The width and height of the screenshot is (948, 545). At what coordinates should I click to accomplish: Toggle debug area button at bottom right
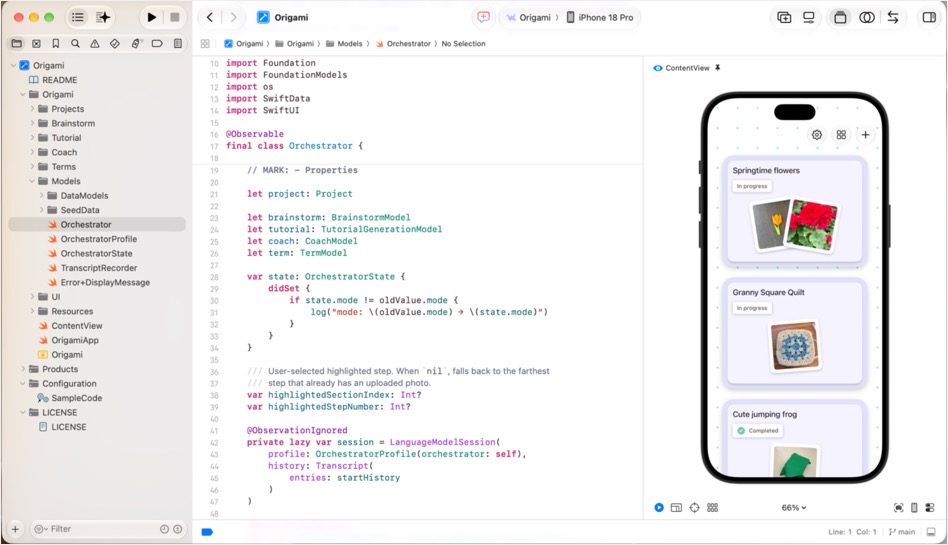coord(932,532)
